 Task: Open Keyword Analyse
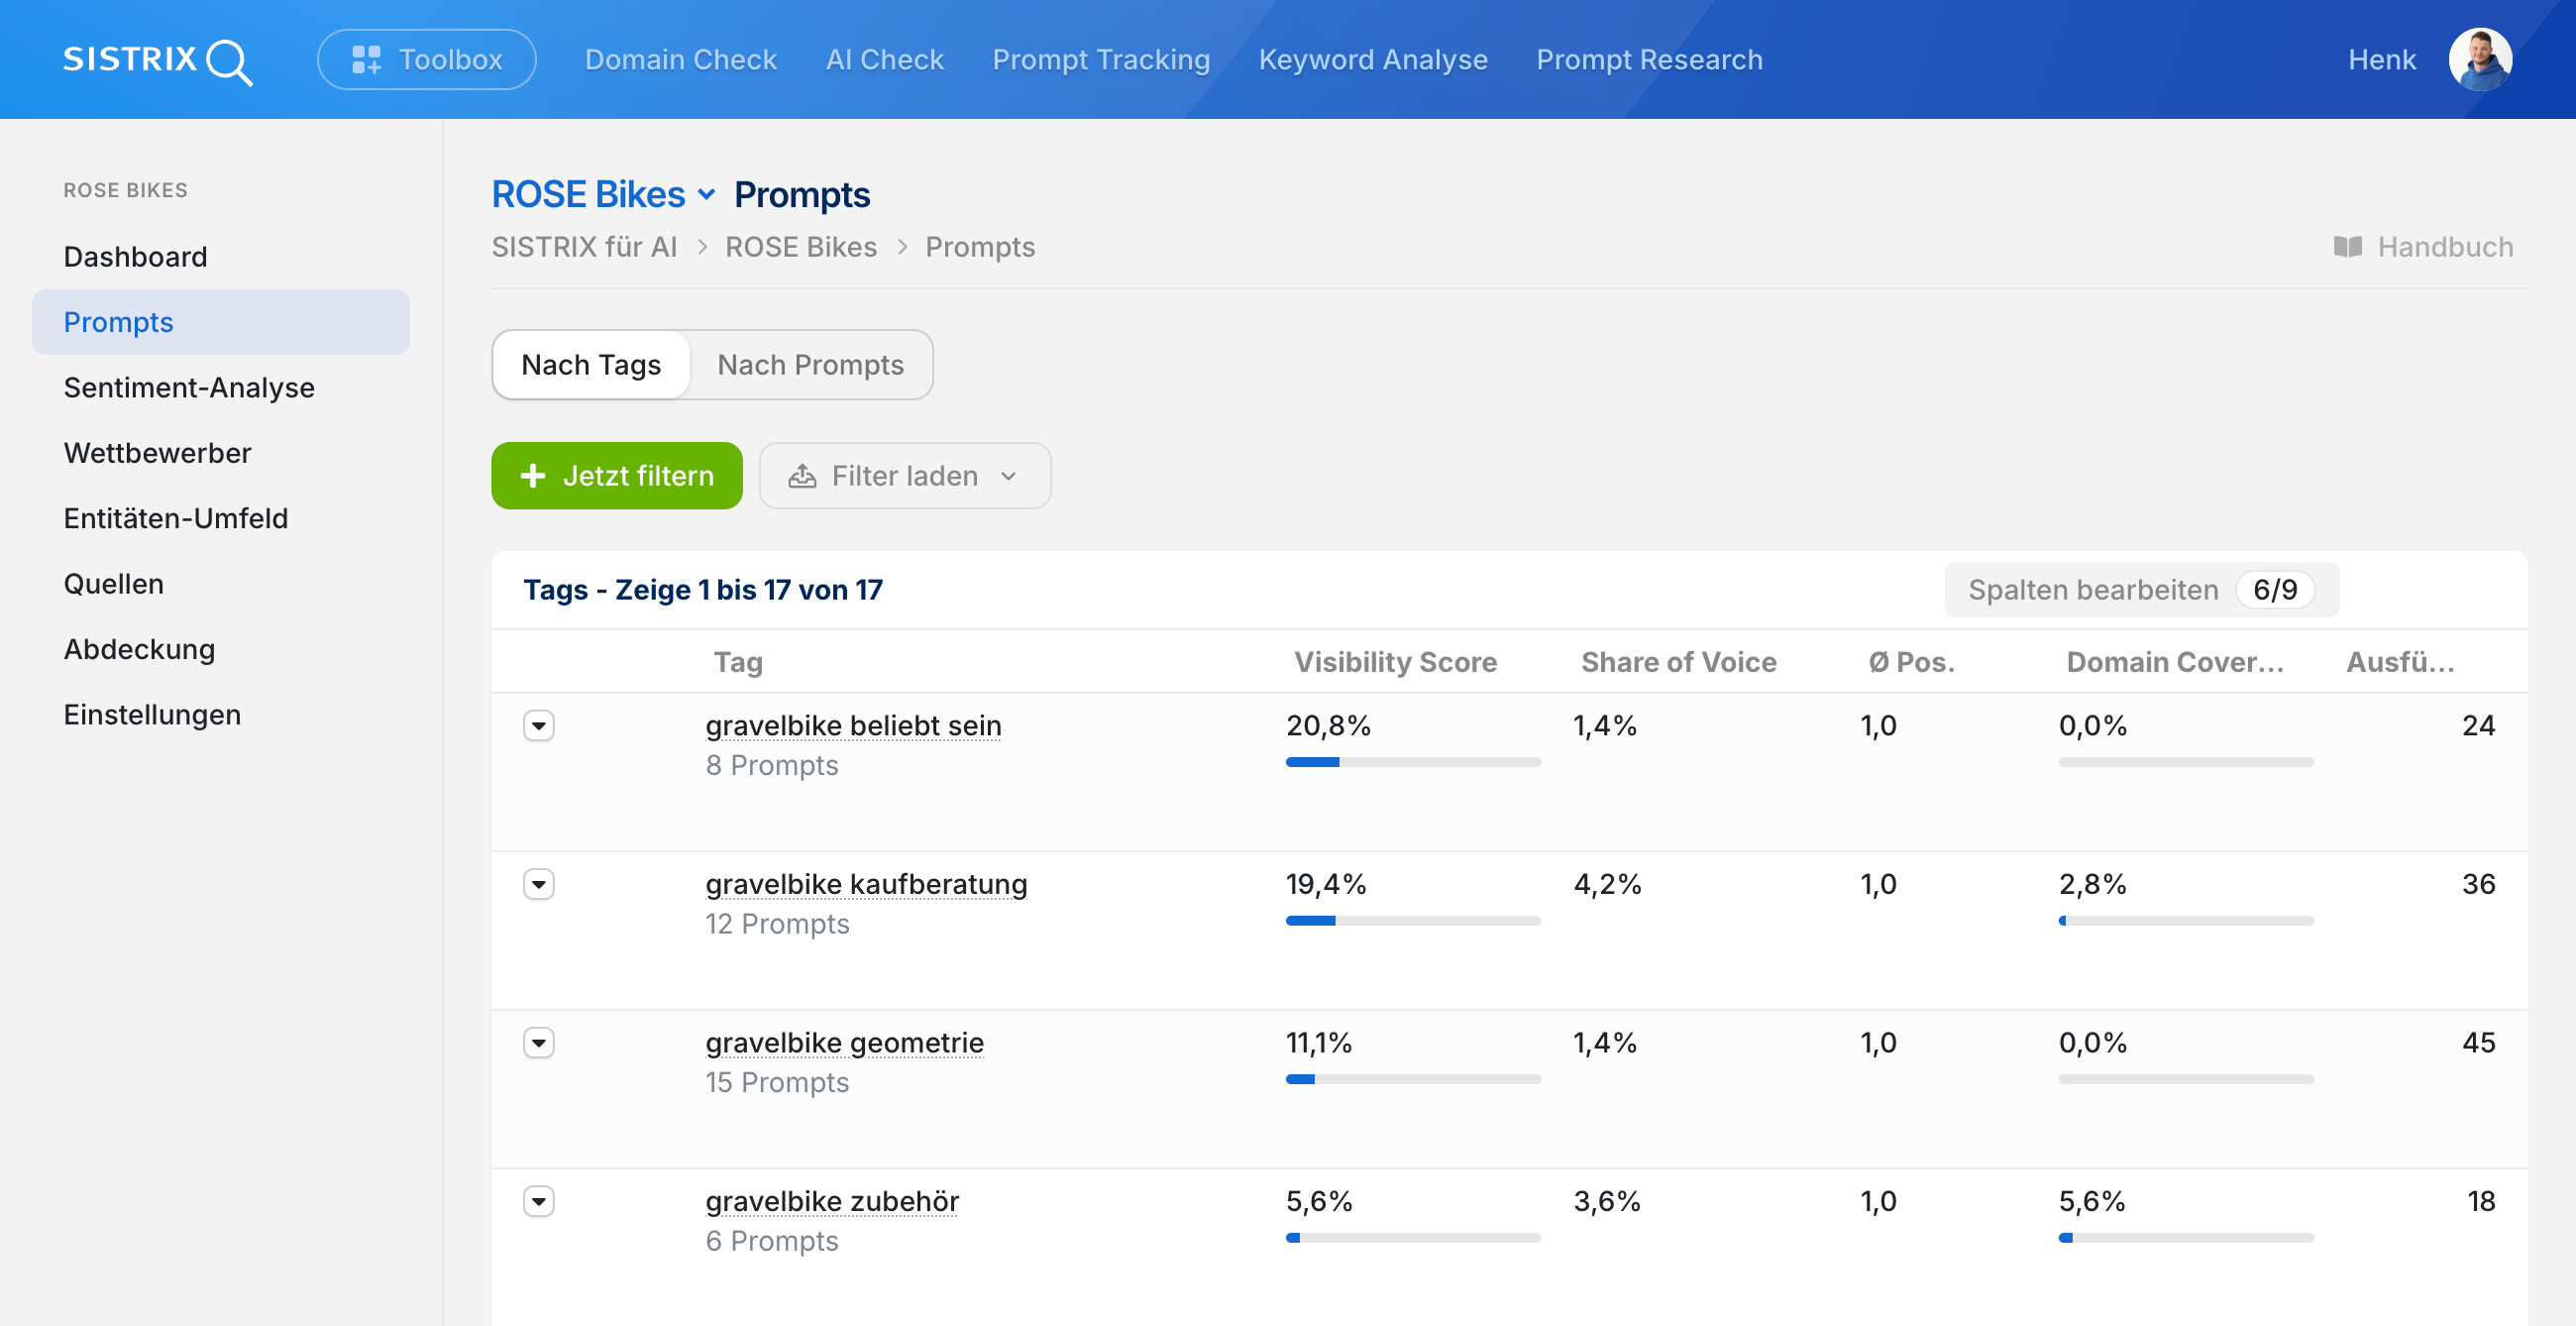[1373, 60]
